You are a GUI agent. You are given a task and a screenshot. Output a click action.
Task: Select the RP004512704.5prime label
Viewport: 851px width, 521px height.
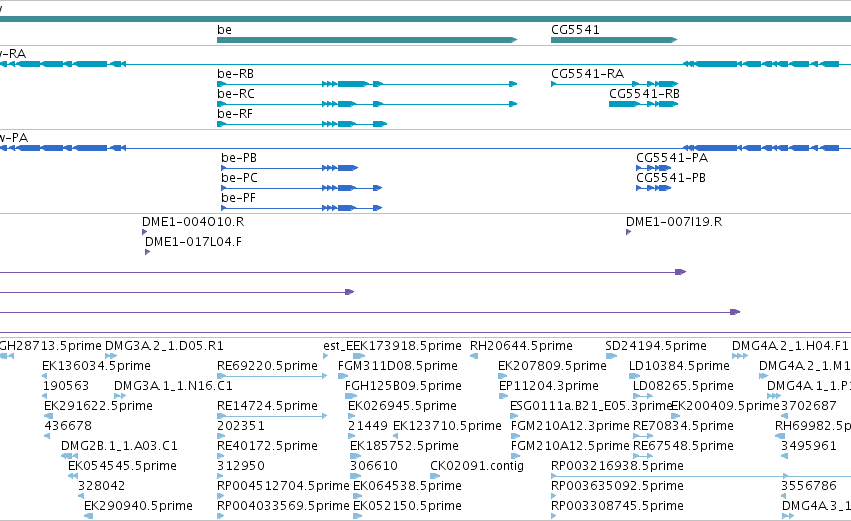[x=283, y=487]
